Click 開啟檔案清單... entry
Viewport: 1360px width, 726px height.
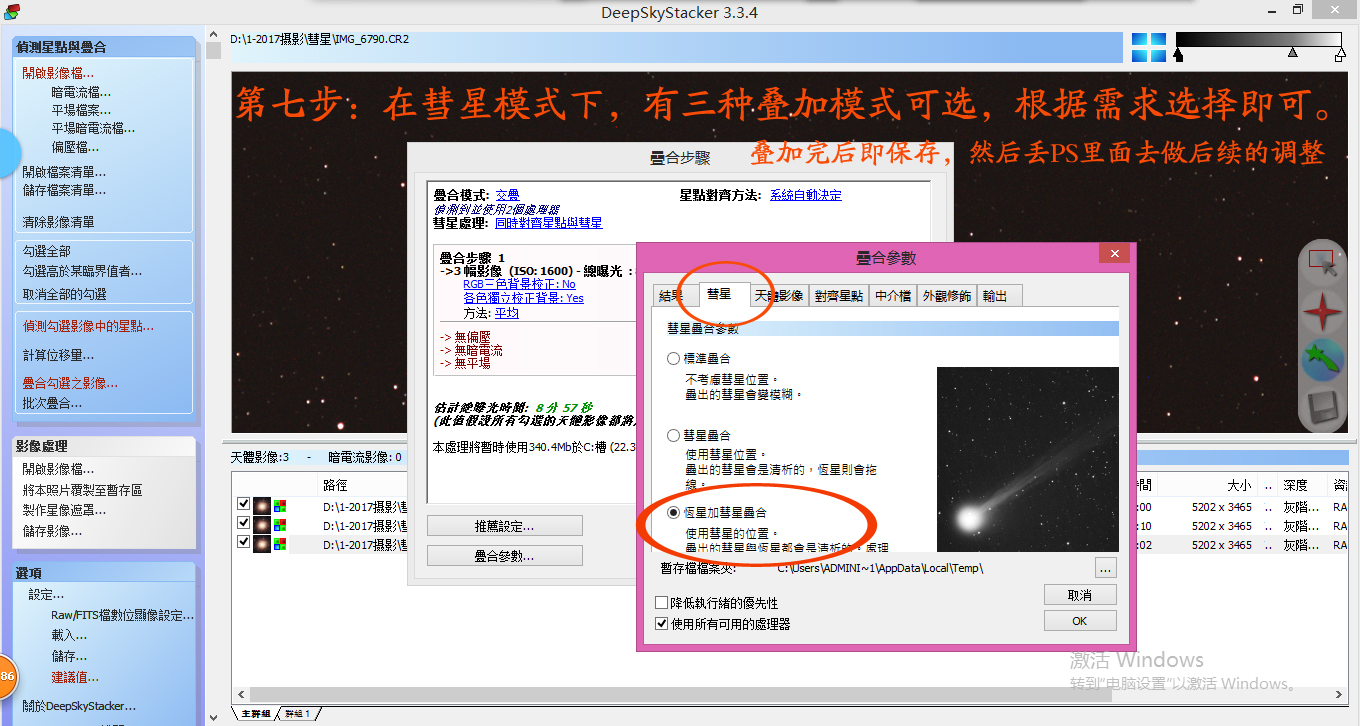point(64,172)
